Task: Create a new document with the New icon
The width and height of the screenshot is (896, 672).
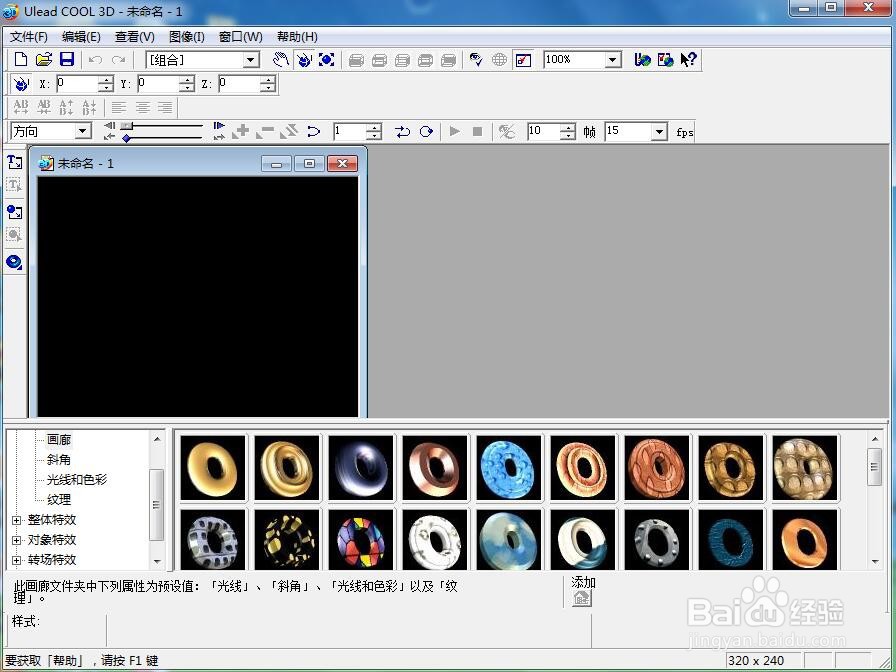Action: tap(21, 59)
